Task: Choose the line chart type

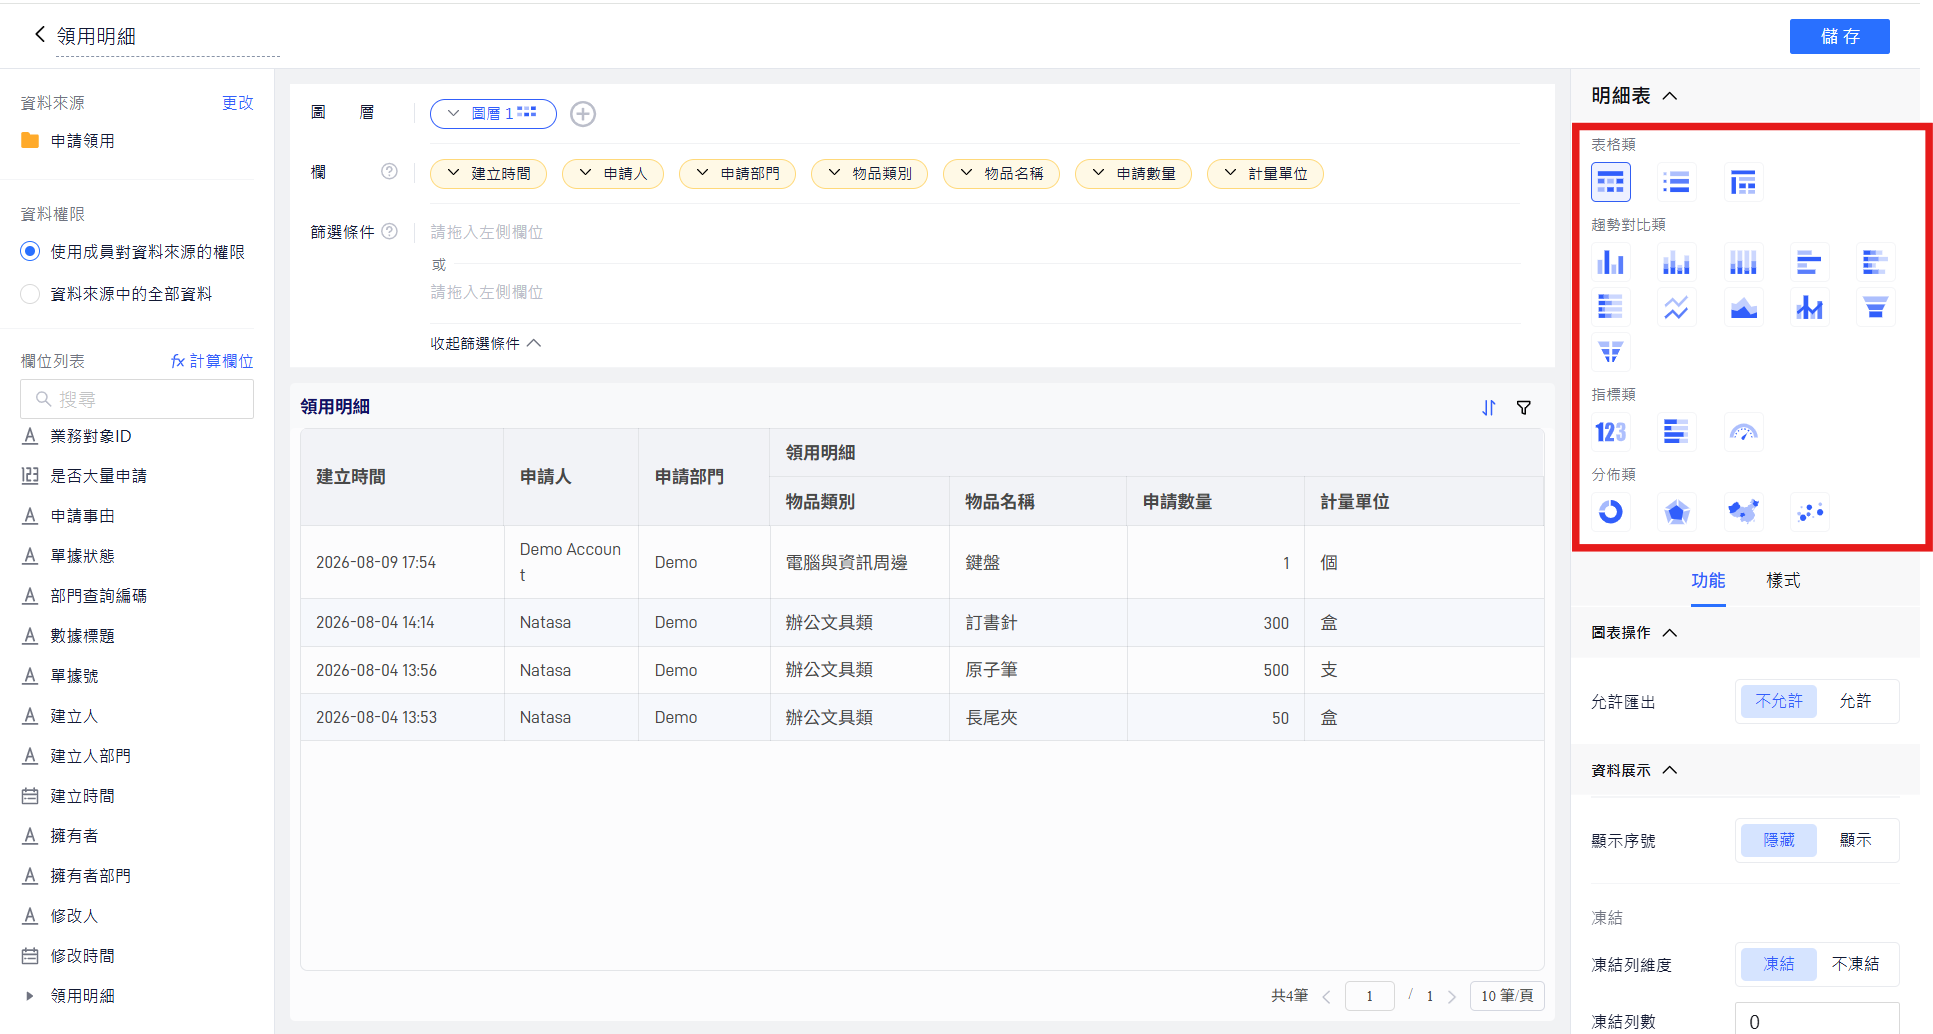Action: point(1676,307)
